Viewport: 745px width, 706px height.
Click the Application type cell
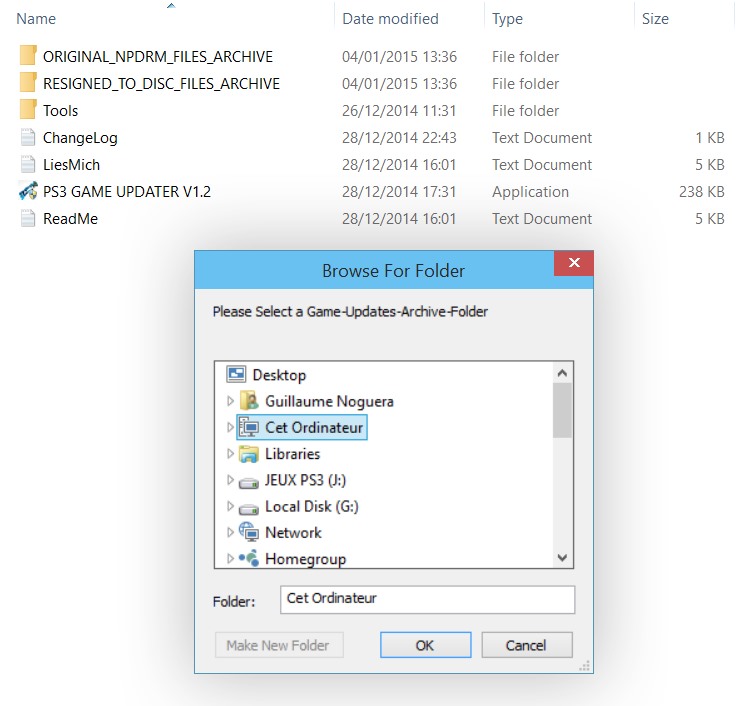tap(530, 192)
